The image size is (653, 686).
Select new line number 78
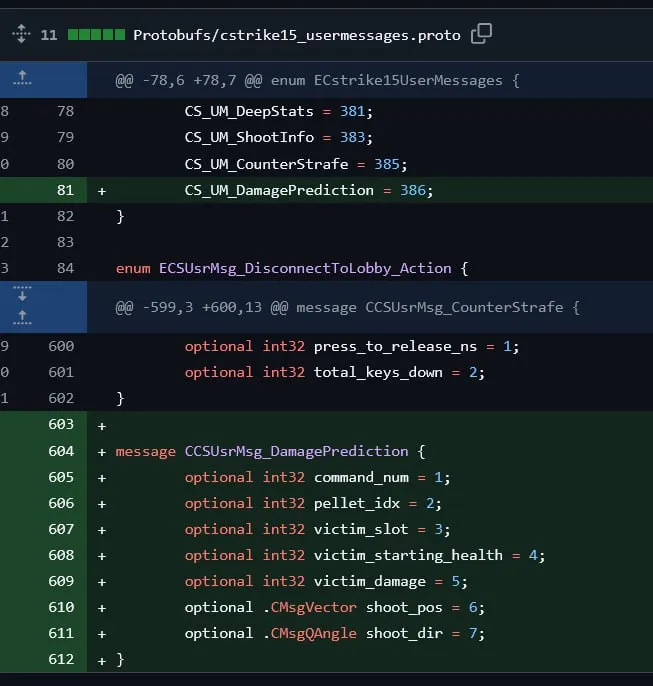(x=65, y=111)
